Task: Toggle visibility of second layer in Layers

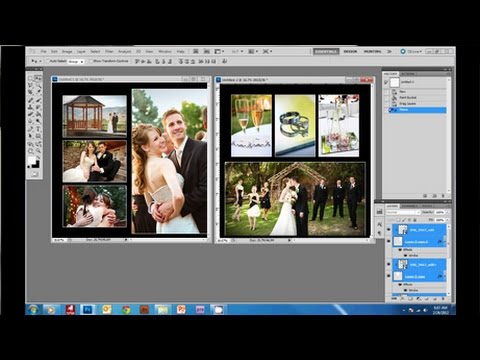Action: click(x=389, y=241)
